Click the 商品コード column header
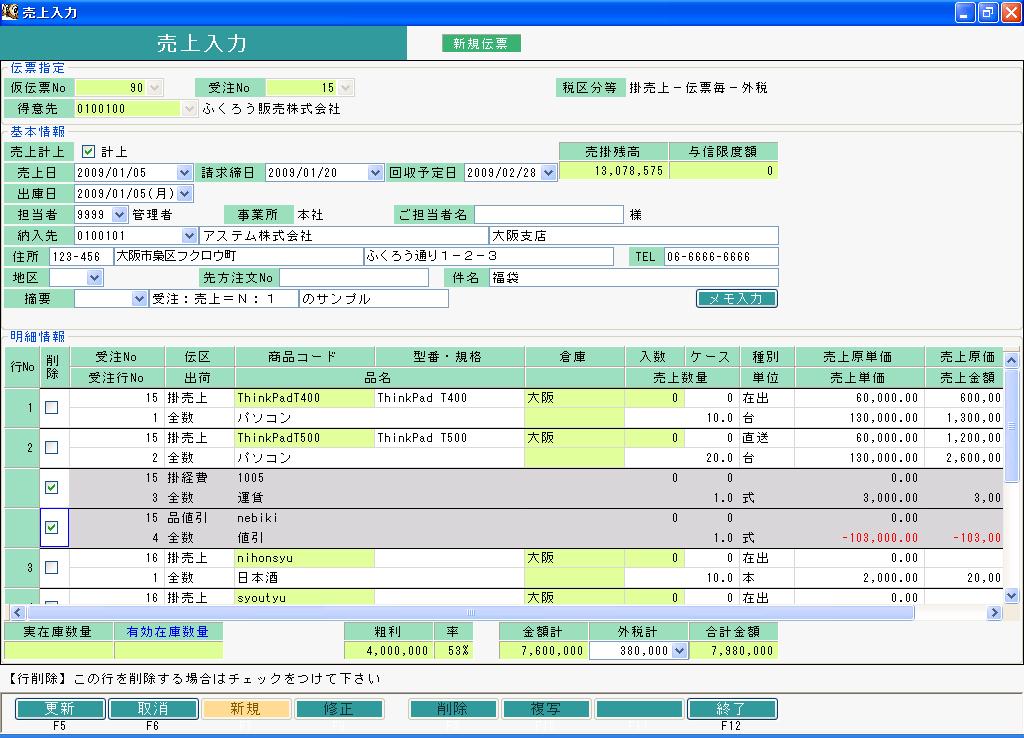1024x738 pixels. (x=304, y=357)
